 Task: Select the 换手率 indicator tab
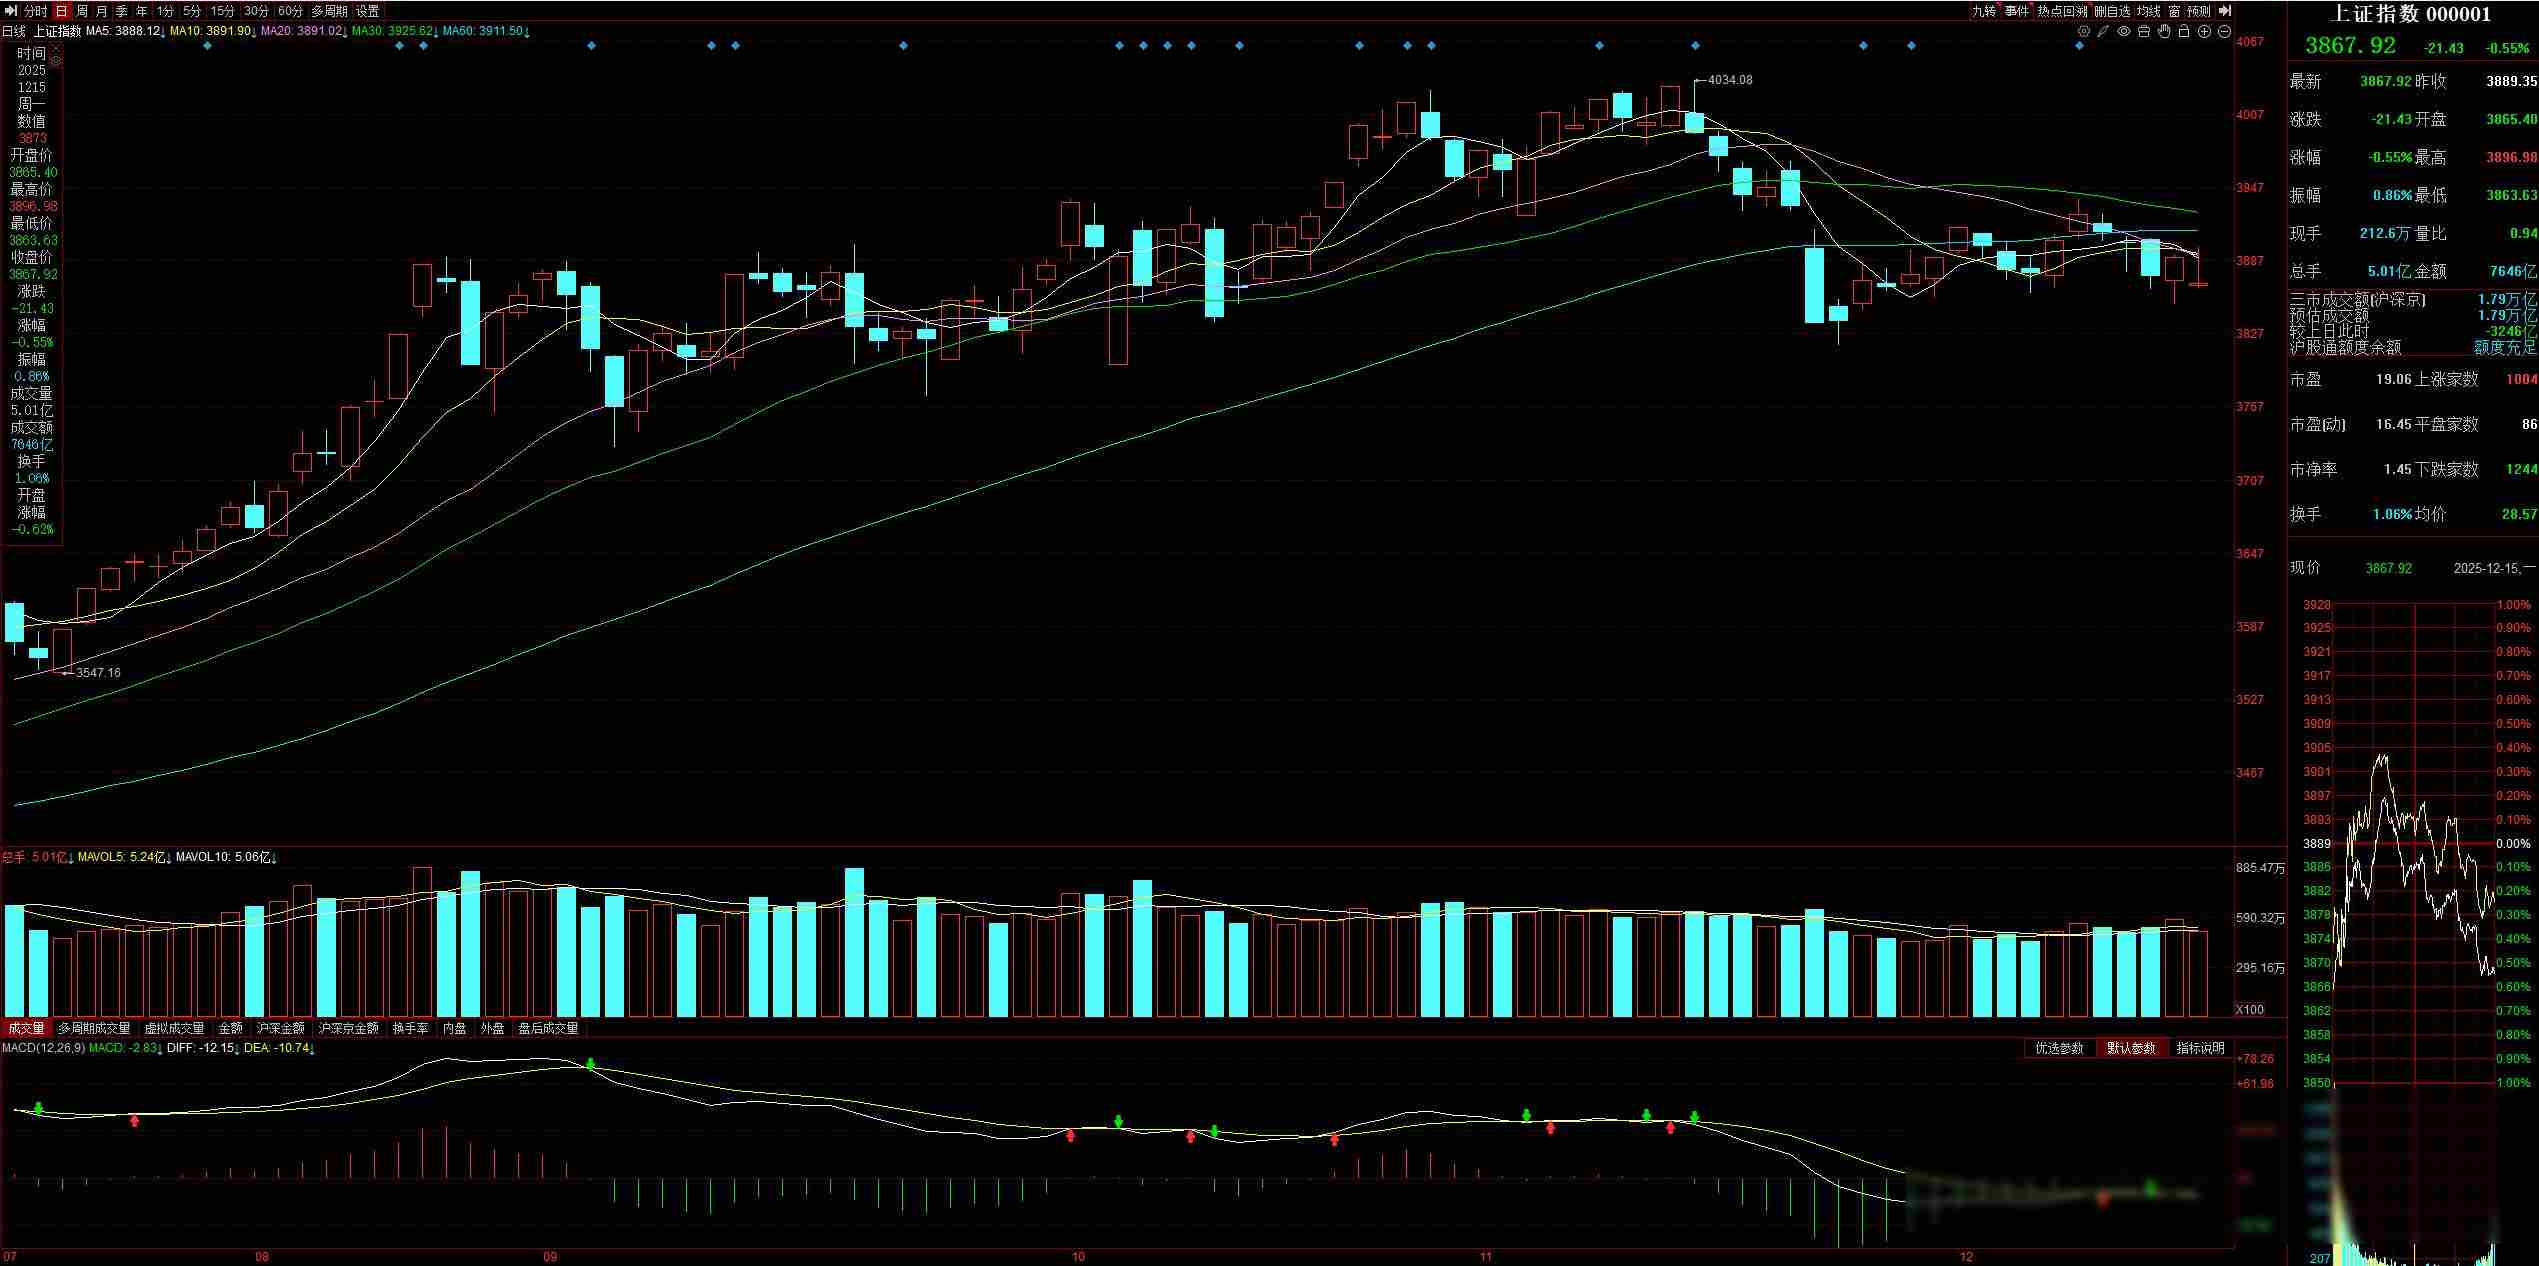pos(410,1028)
